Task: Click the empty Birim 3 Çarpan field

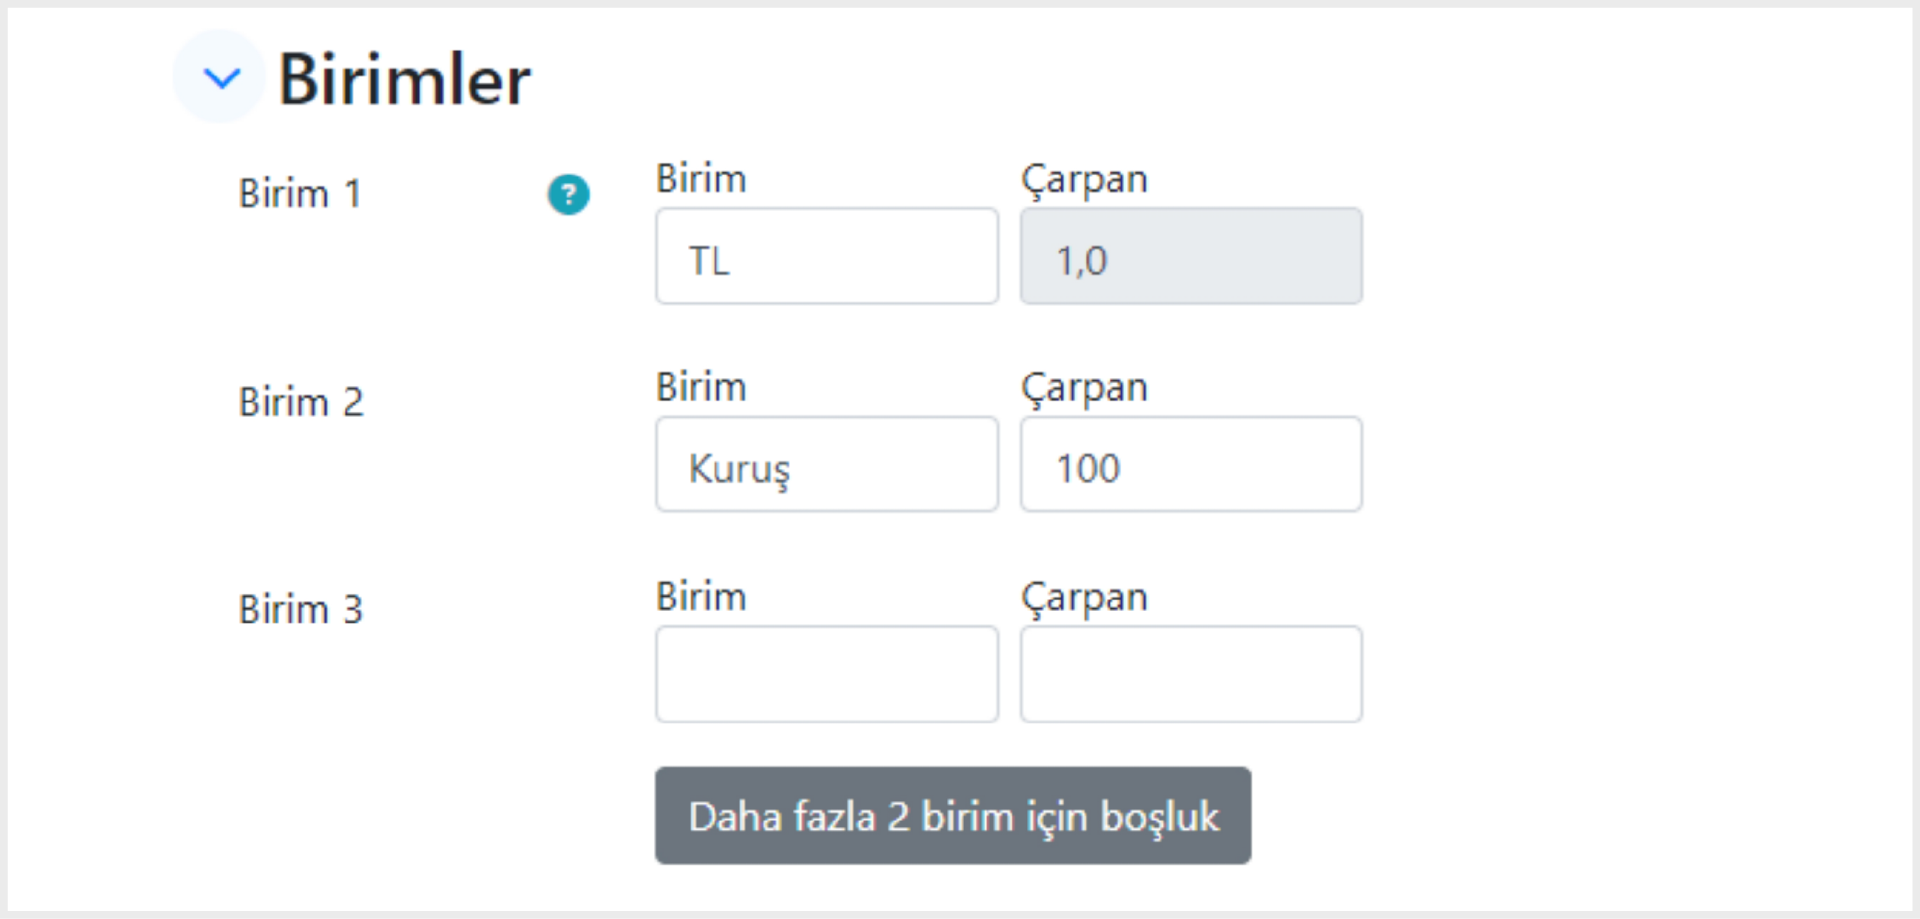Action: (1191, 674)
